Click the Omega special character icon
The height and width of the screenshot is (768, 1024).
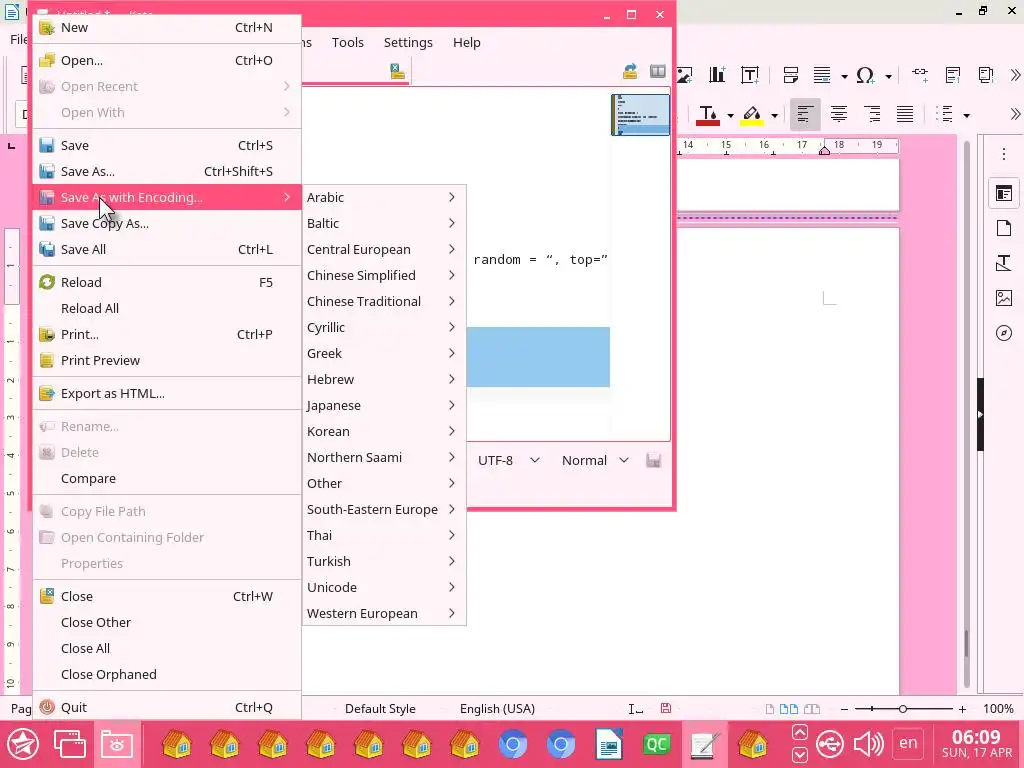tap(865, 75)
